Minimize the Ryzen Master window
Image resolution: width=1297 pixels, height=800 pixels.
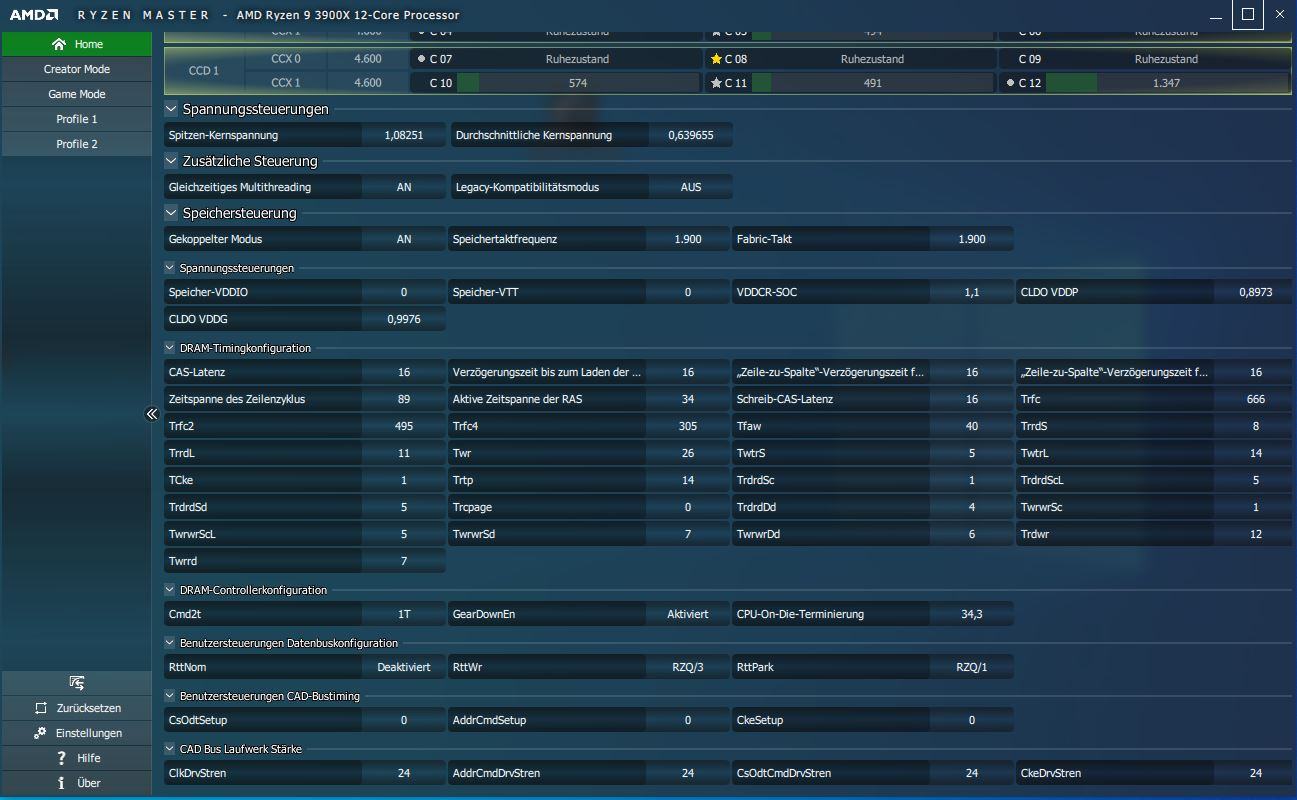(1216, 15)
